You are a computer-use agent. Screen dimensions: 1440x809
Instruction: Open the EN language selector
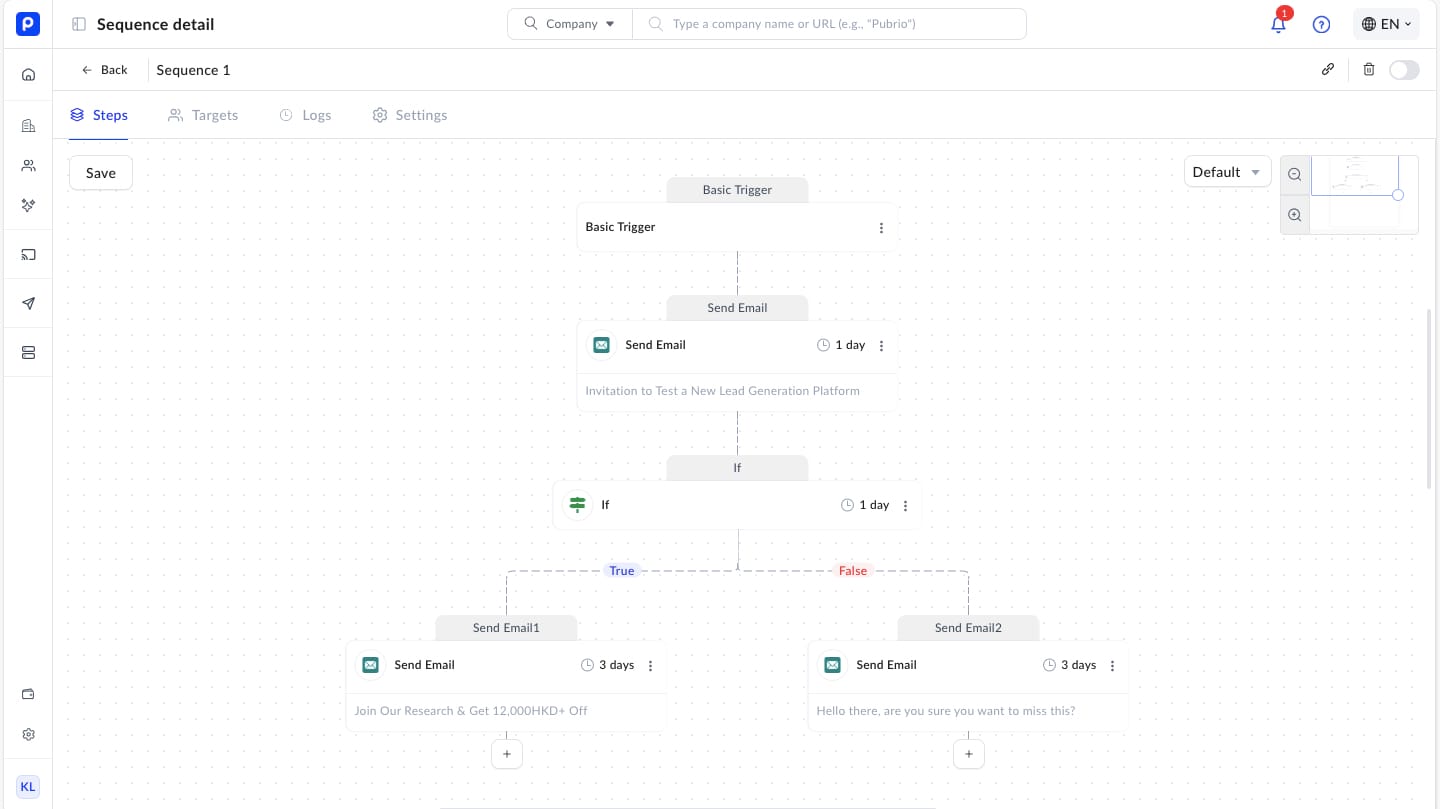(x=1386, y=24)
